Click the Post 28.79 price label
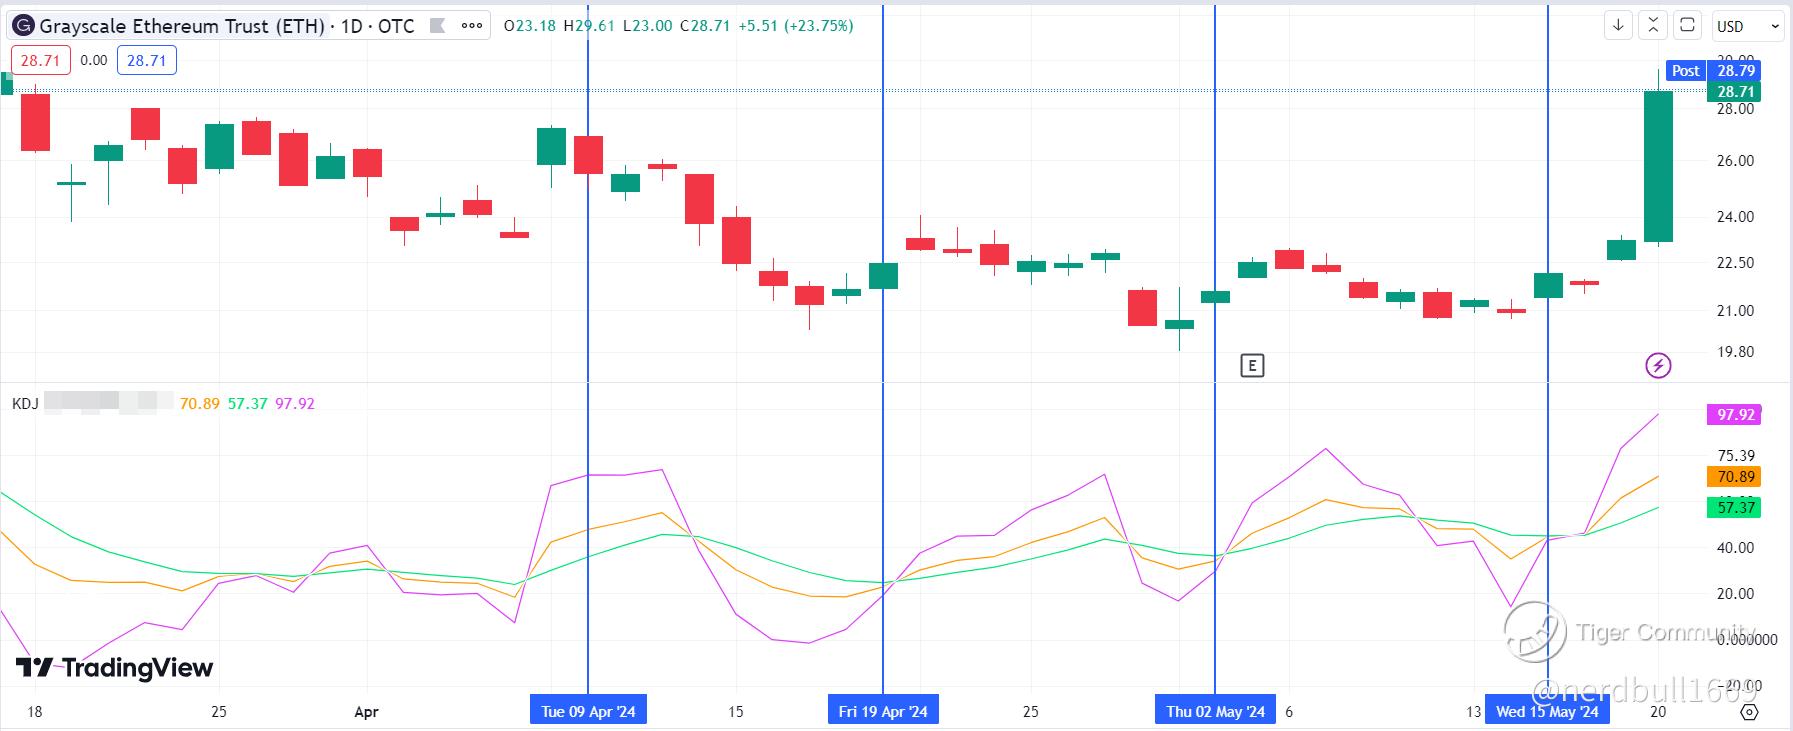 click(x=1713, y=70)
